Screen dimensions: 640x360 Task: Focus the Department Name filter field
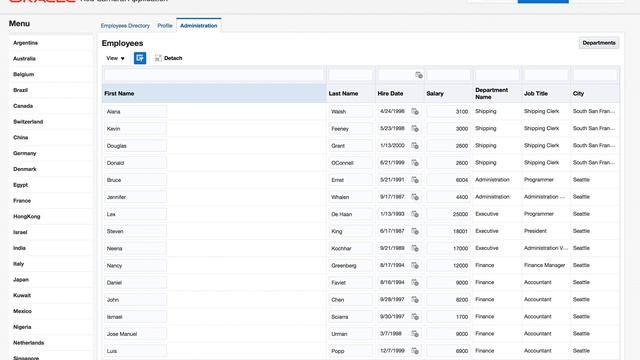(497, 75)
